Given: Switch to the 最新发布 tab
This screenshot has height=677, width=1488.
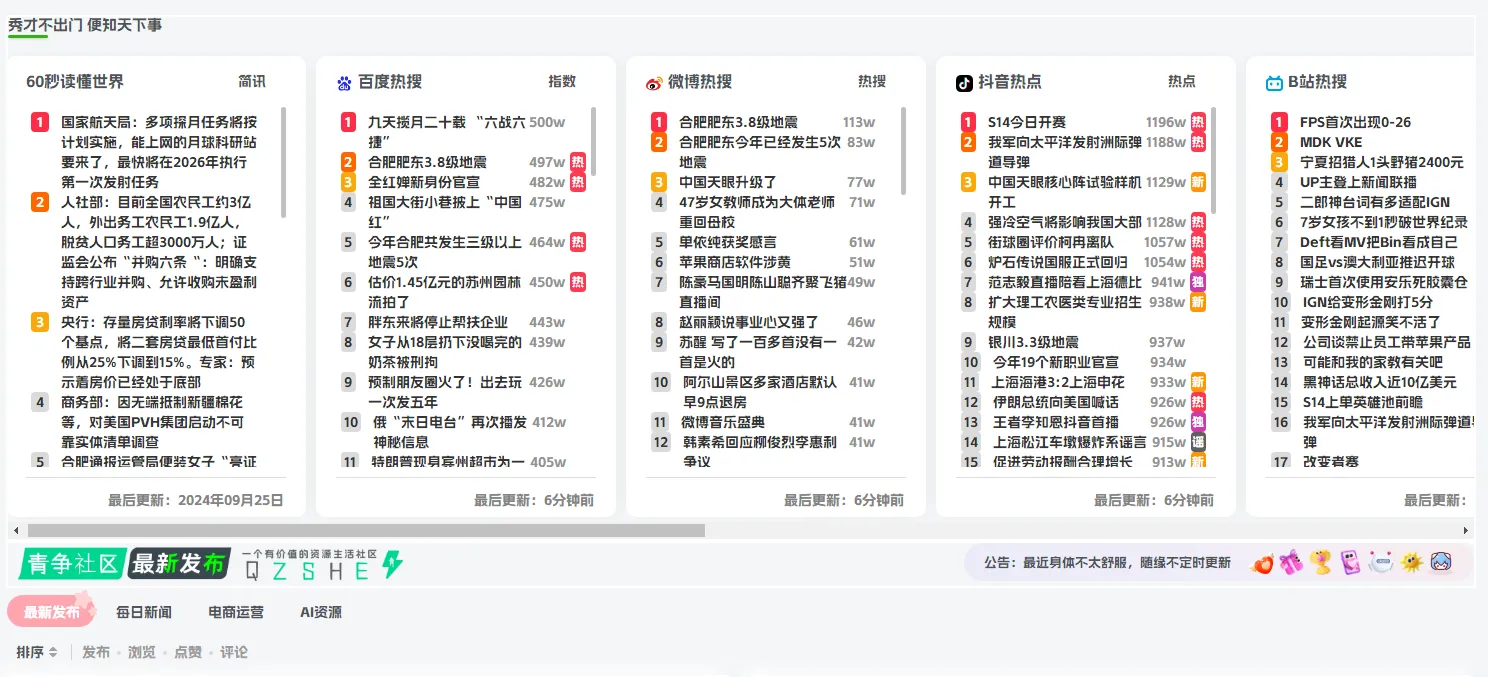Looking at the screenshot, I should point(52,612).
